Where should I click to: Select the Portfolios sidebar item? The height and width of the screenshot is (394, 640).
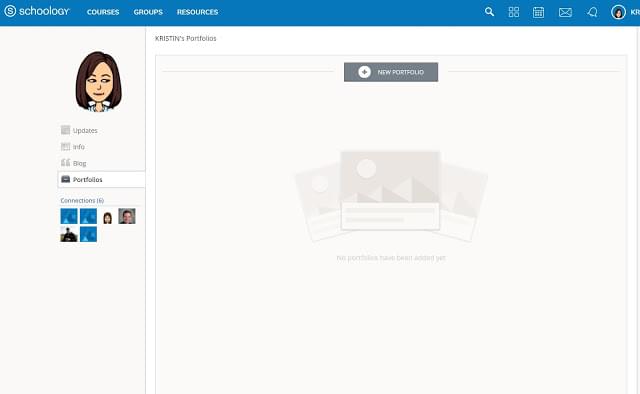click(x=101, y=179)
